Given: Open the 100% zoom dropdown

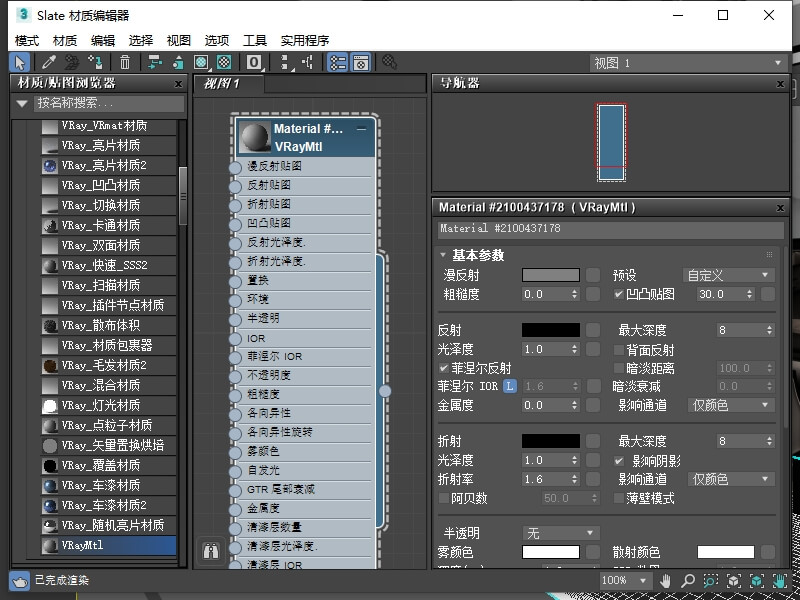Looking at the screenshot, I should tap(624, 581).
